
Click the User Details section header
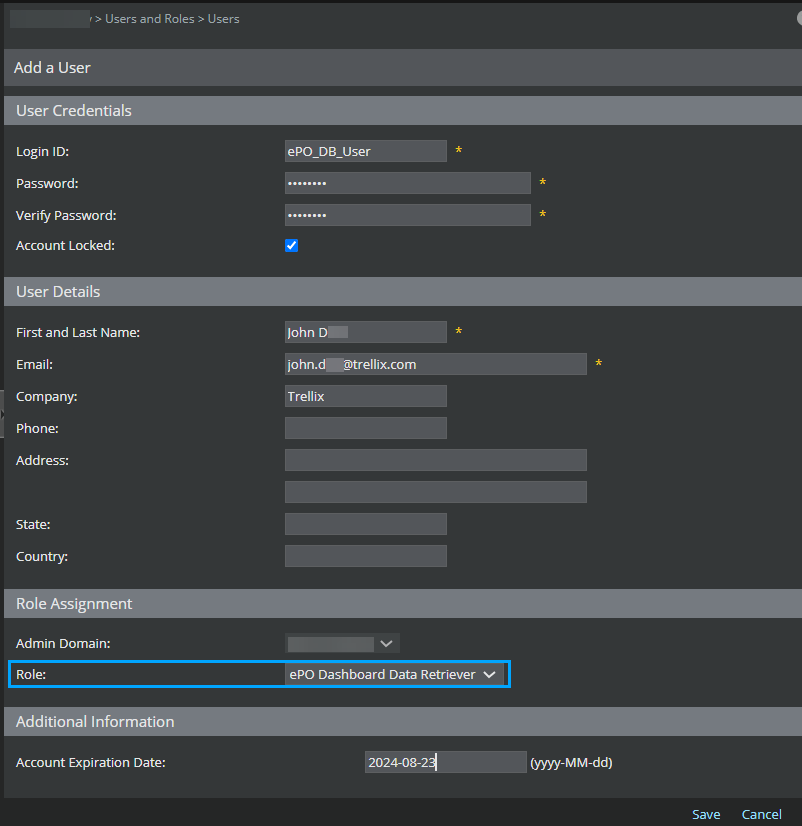click(x=403, y=292)
